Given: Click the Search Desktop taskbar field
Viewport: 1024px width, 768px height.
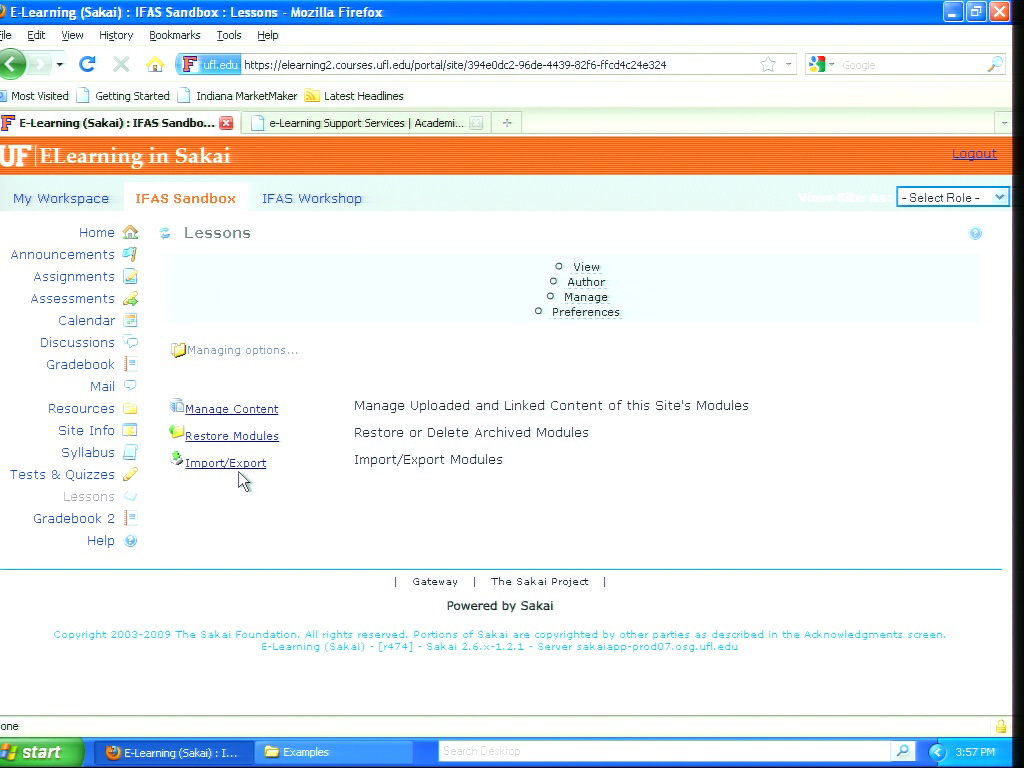Looking at the screenshot, I should tap(664, 751).
